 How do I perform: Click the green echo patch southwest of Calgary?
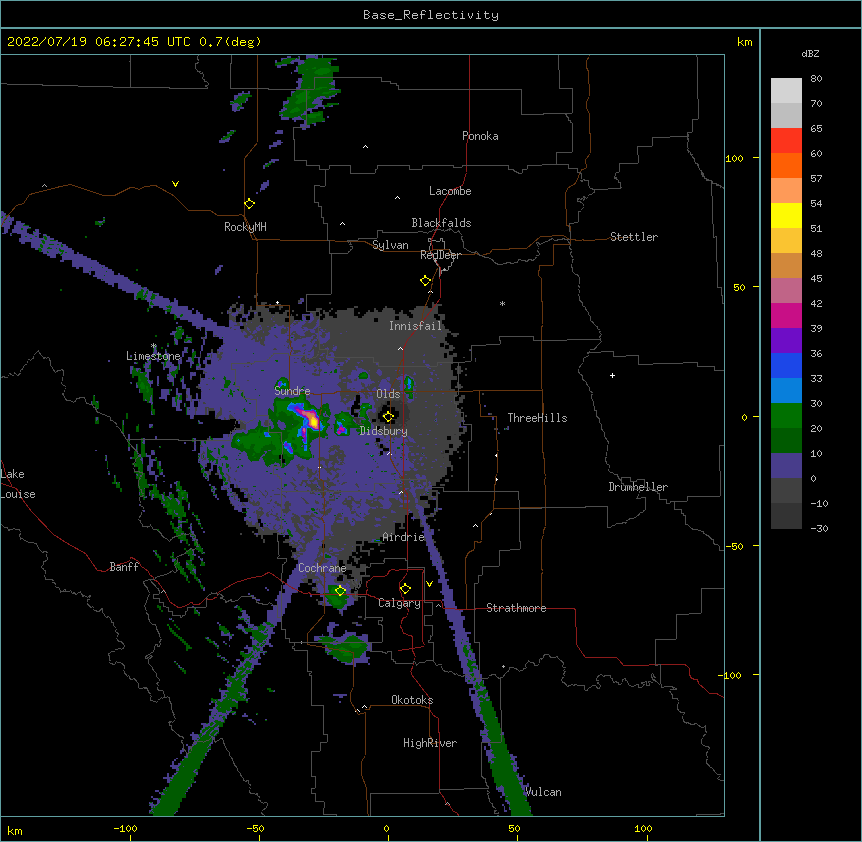pyautogui.click(x=345, y=647)
